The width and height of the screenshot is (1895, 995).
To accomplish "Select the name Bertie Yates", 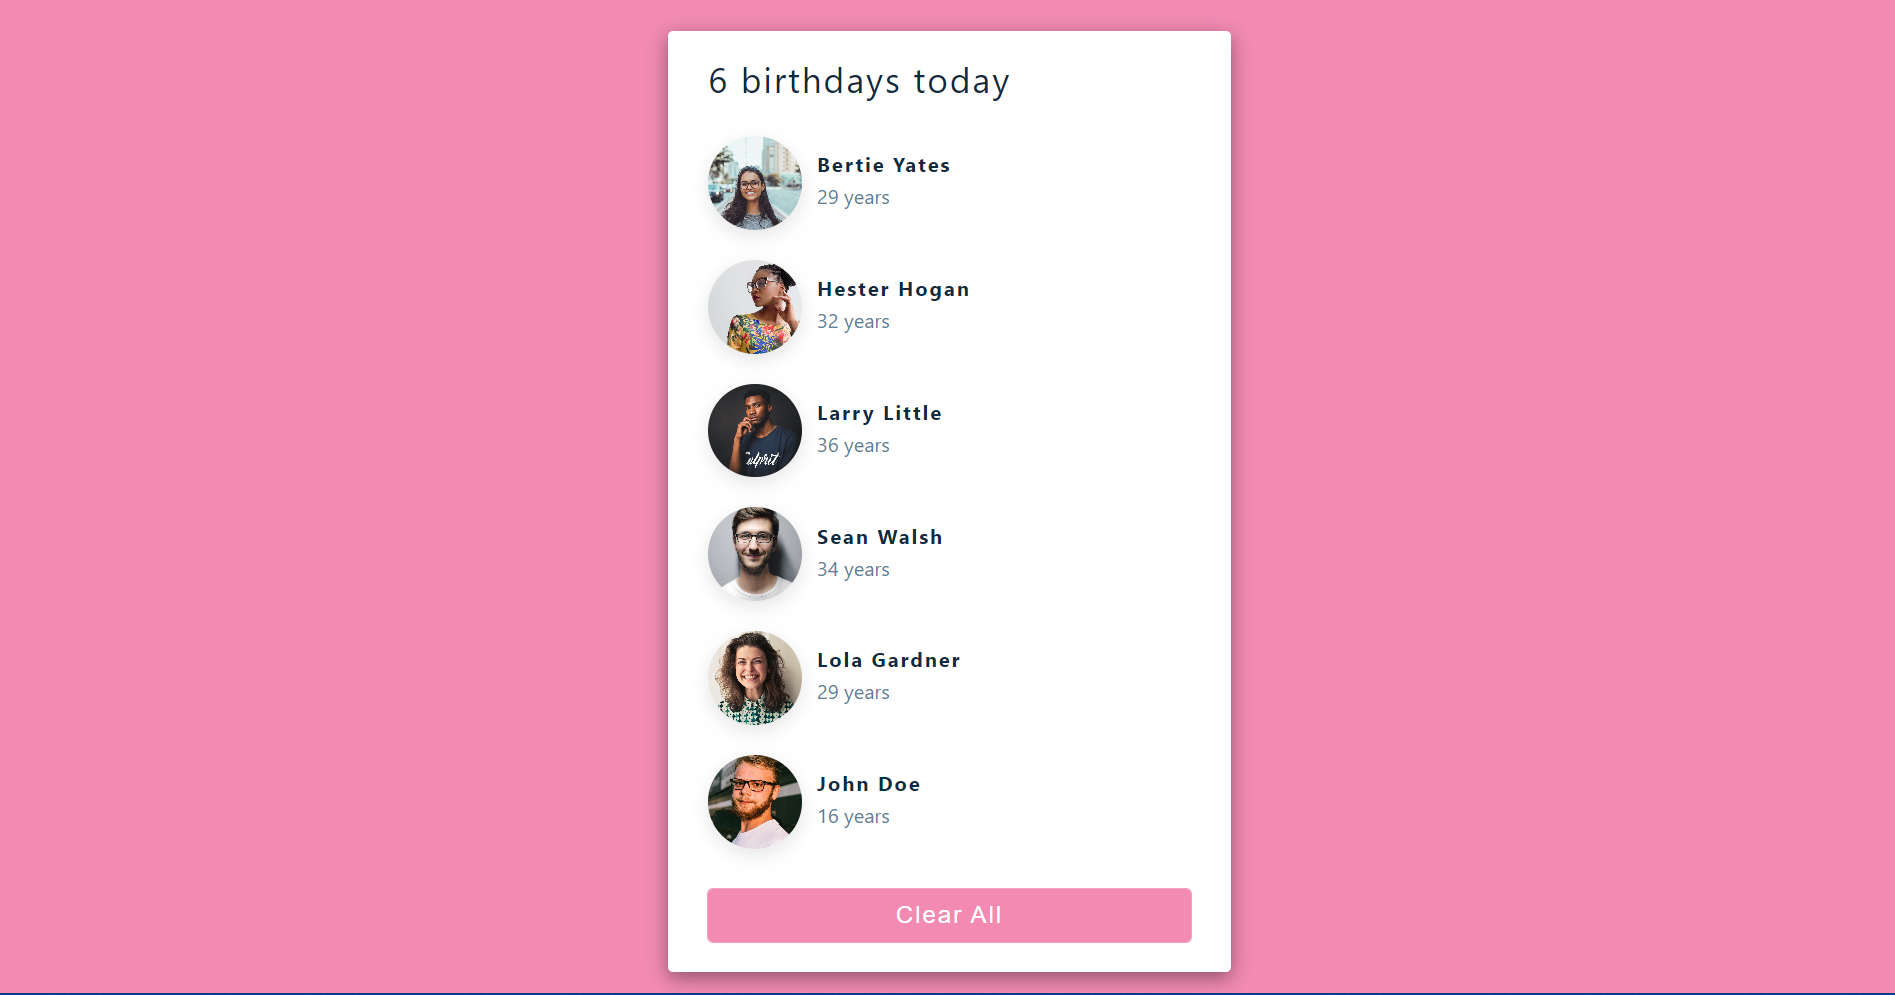I will 883,165.
